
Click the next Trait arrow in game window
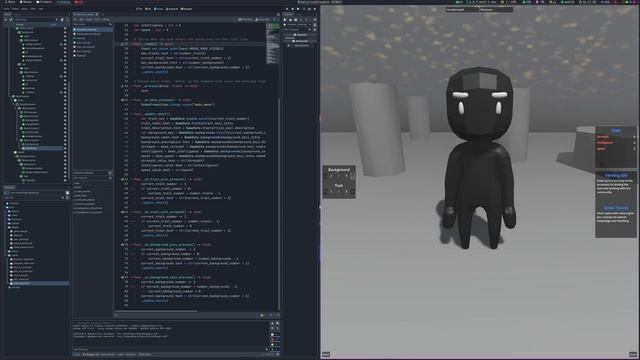coord(353,191)
